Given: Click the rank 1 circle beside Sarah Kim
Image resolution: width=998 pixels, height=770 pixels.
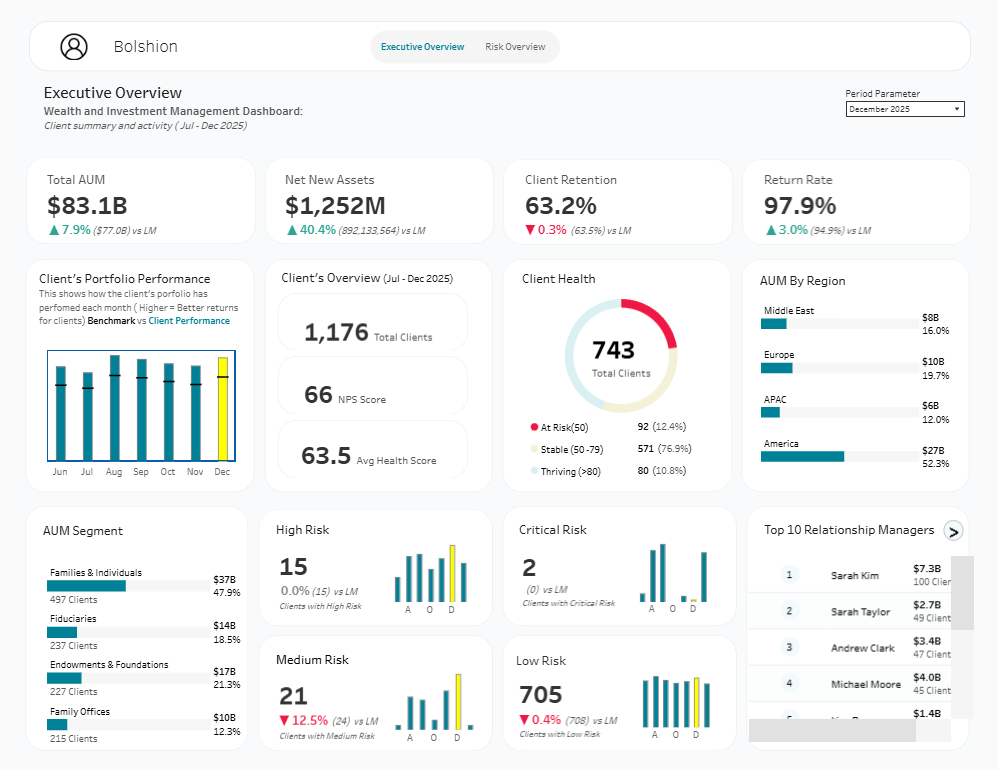Looking at the screenshot, I should click(789, 575).
